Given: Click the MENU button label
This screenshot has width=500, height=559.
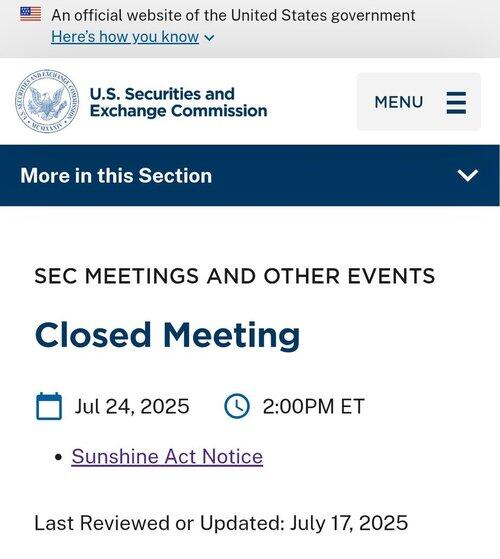Looking at the screenshot, I should (x=399, y=102).
